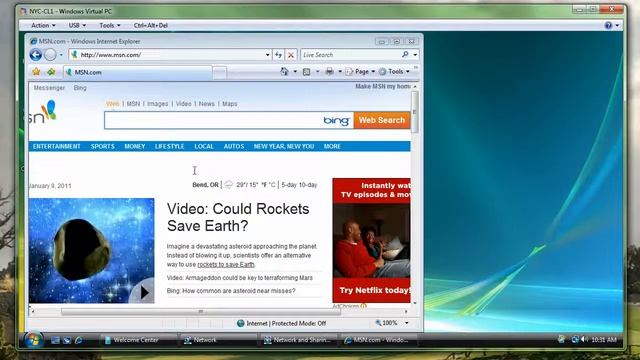Click the address bar showing http://www.msn.com/
The width and height of the screenshot is (640, 360).
coord(167,55)
